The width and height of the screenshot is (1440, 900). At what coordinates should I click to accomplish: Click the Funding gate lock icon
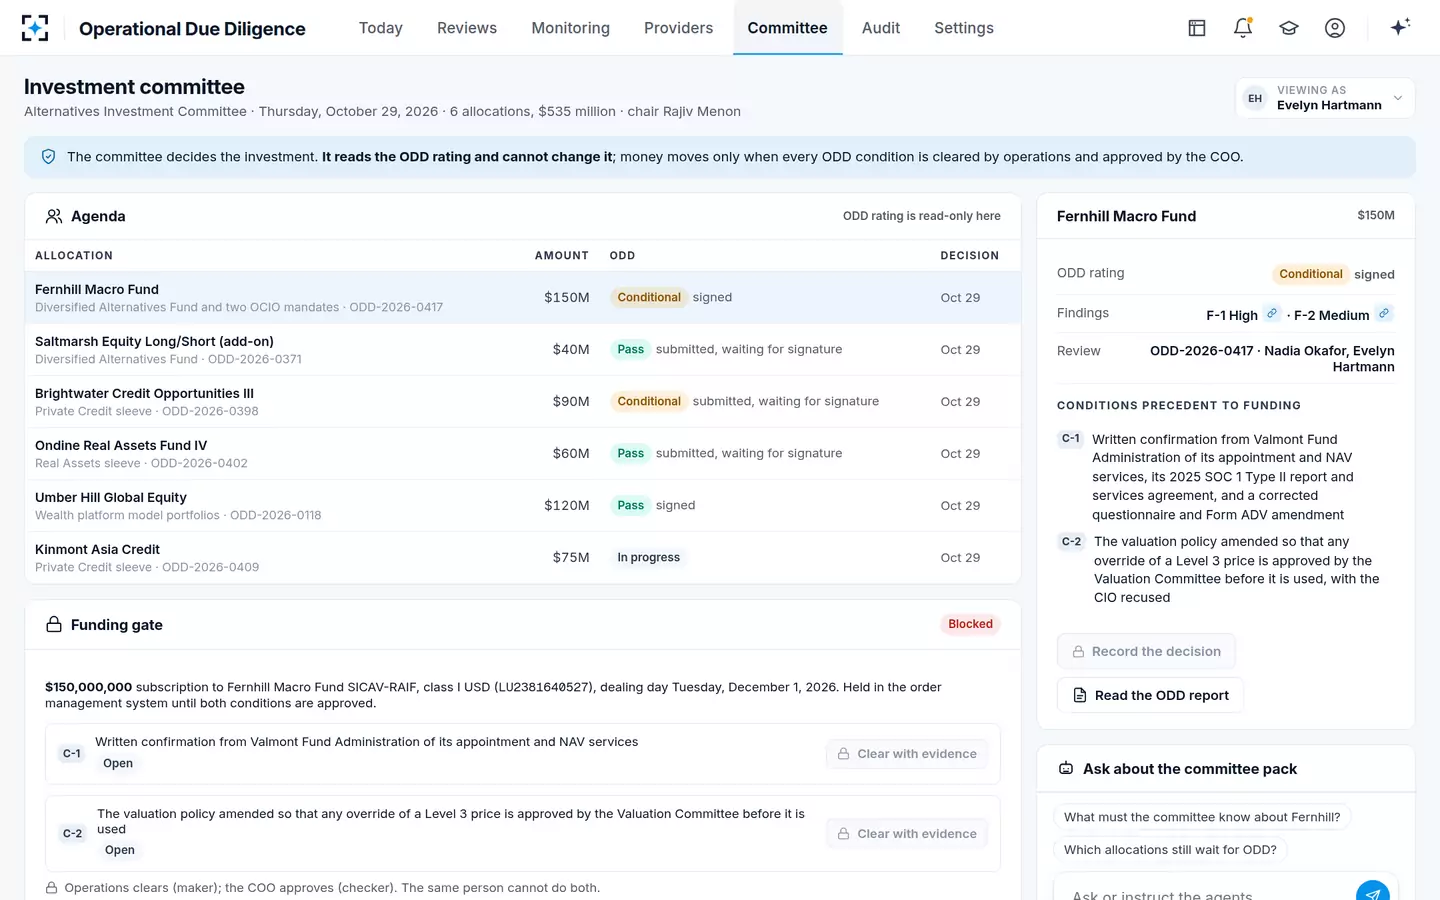54,625
